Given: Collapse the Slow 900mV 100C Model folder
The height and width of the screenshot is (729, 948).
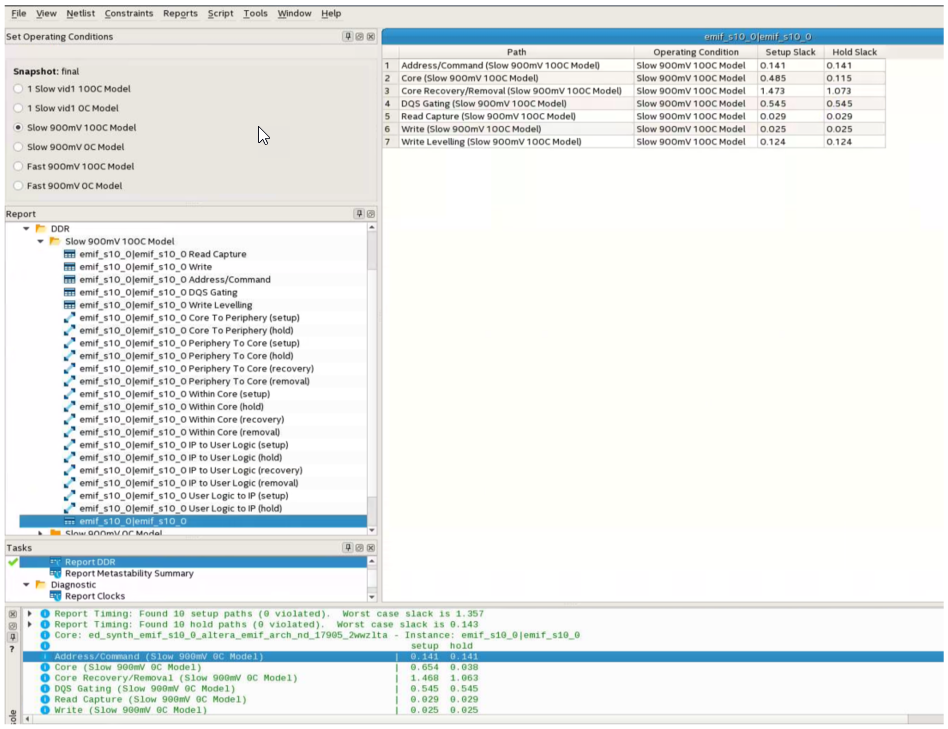Looking at the screenshot, I should point(41,241).
